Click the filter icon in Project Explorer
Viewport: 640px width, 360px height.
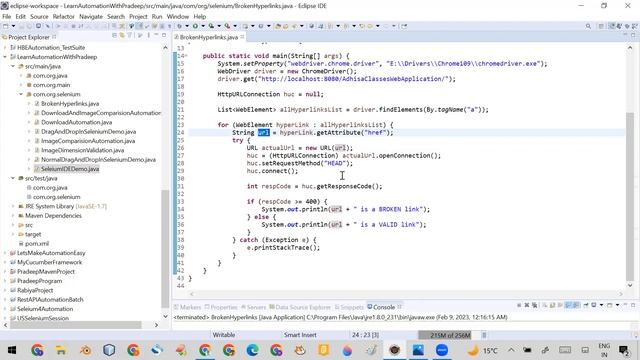(130, 36)
